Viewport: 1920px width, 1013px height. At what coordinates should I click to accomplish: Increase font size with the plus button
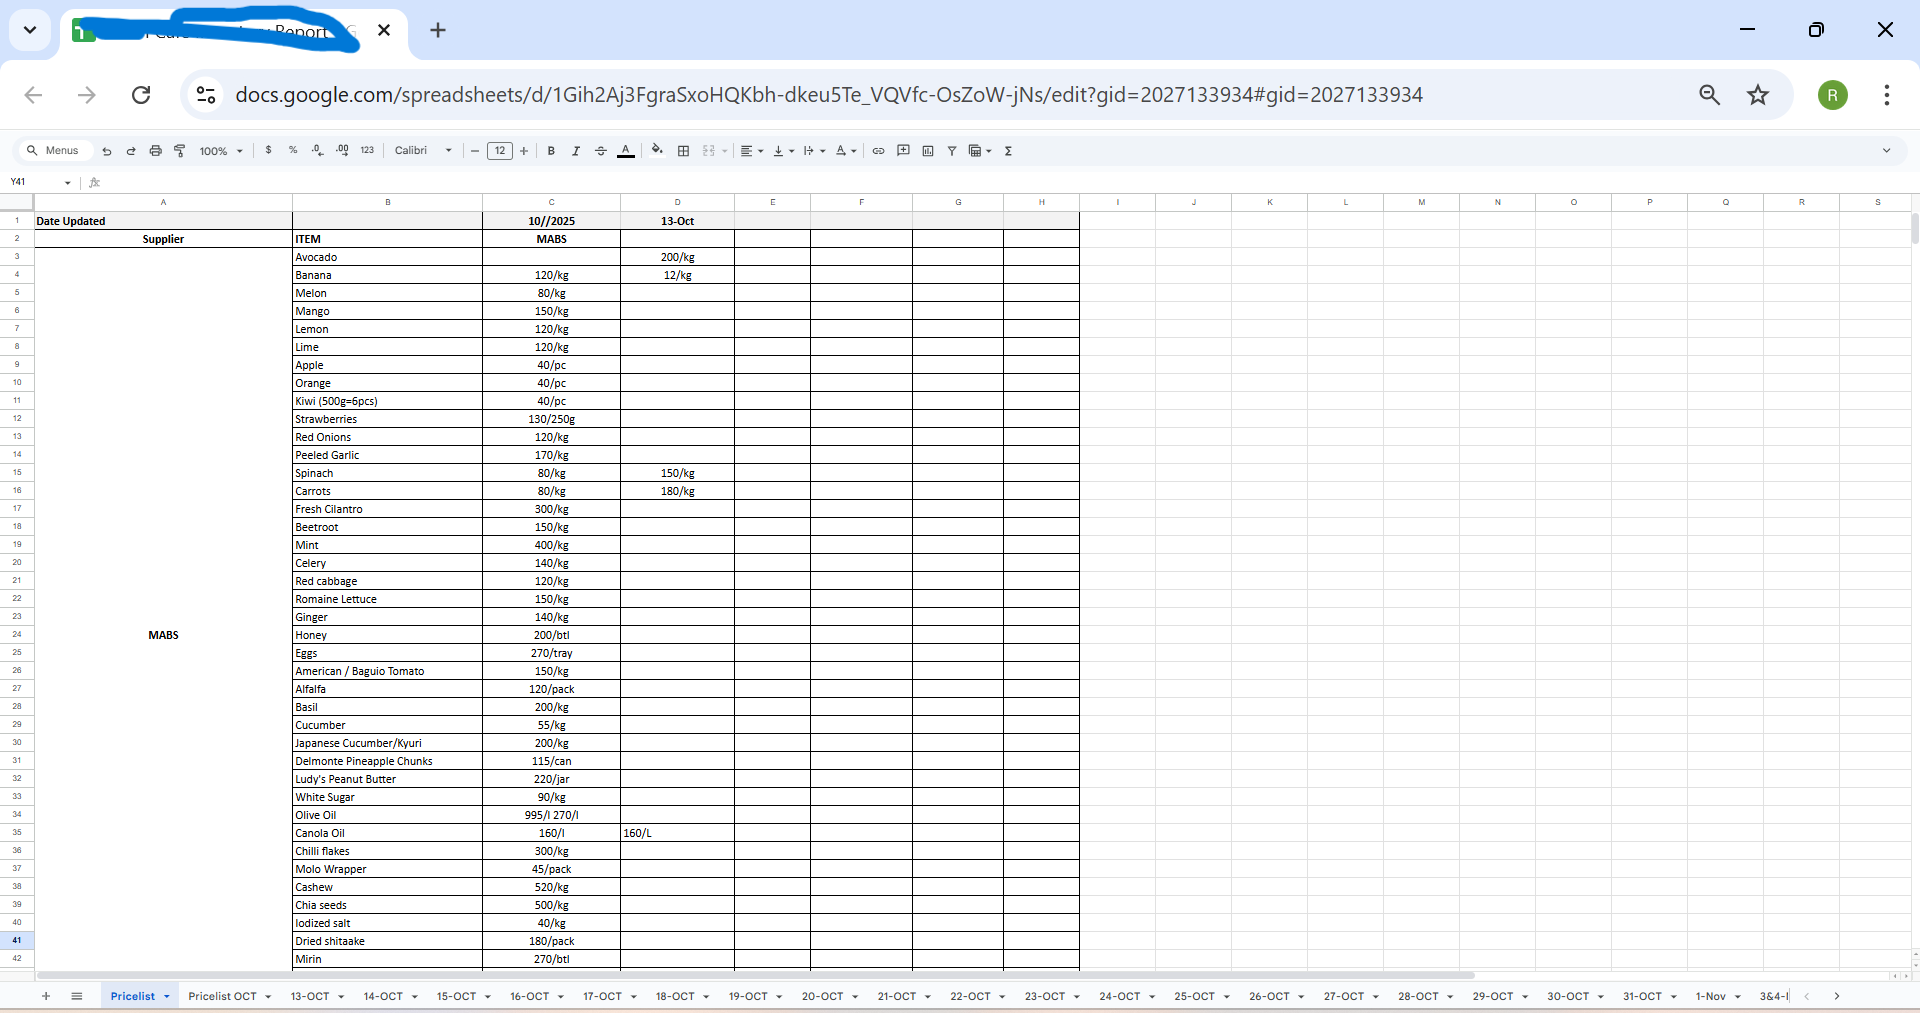(524, 151)
